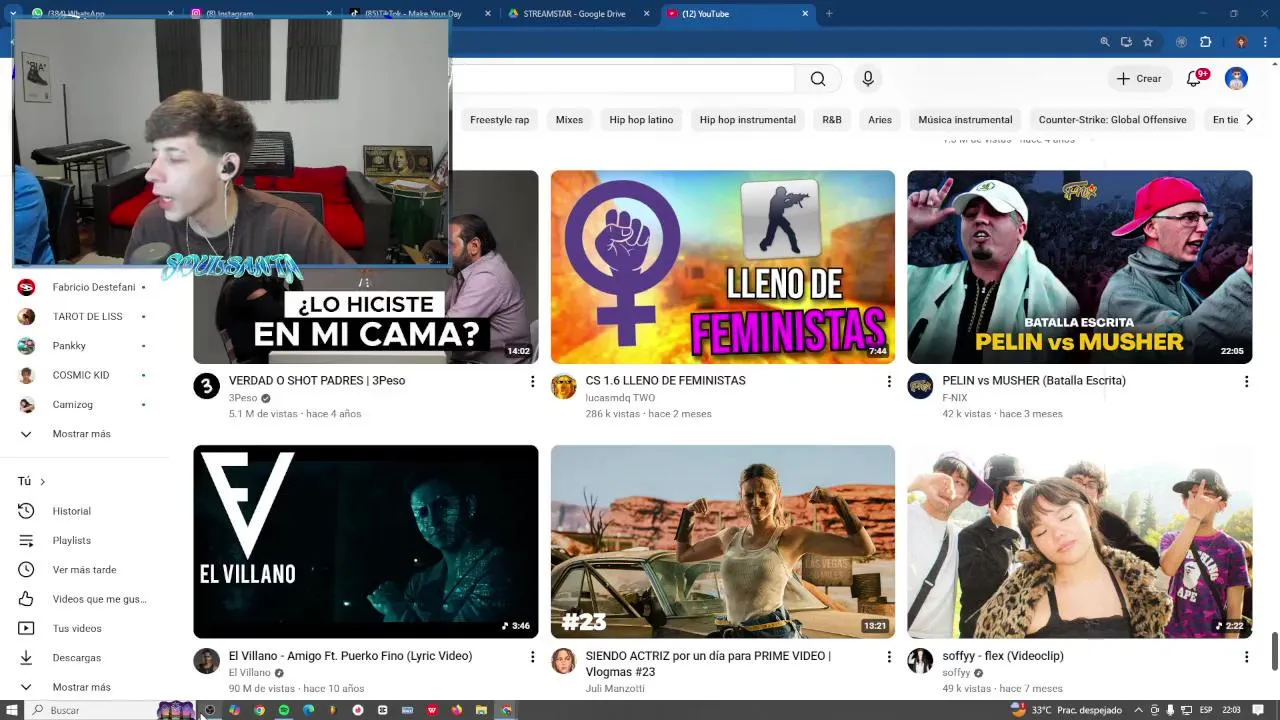Screen dimensions: 1280x720
Task: Open the lucasmdq TWO channel avatar
Action: click(x=563, y=386)
